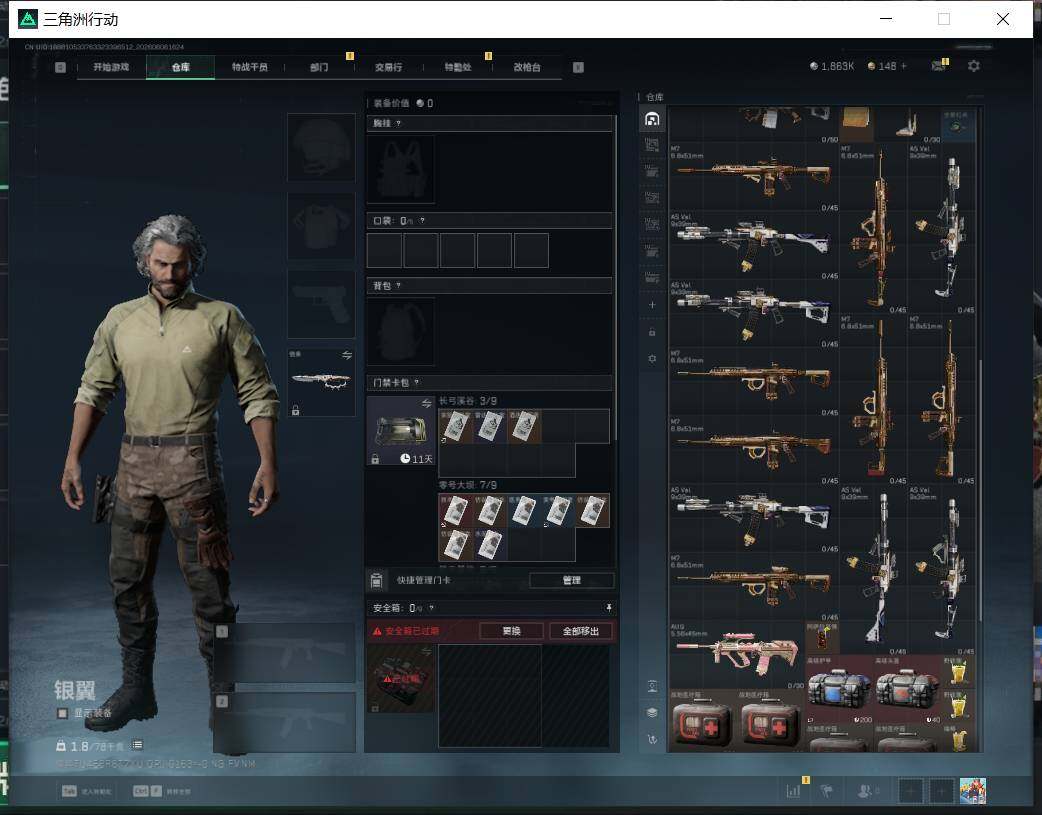Viewport: 1042px width, 815px height.
Task: Click the 1,863K currency balance
Action: (831, 66)
